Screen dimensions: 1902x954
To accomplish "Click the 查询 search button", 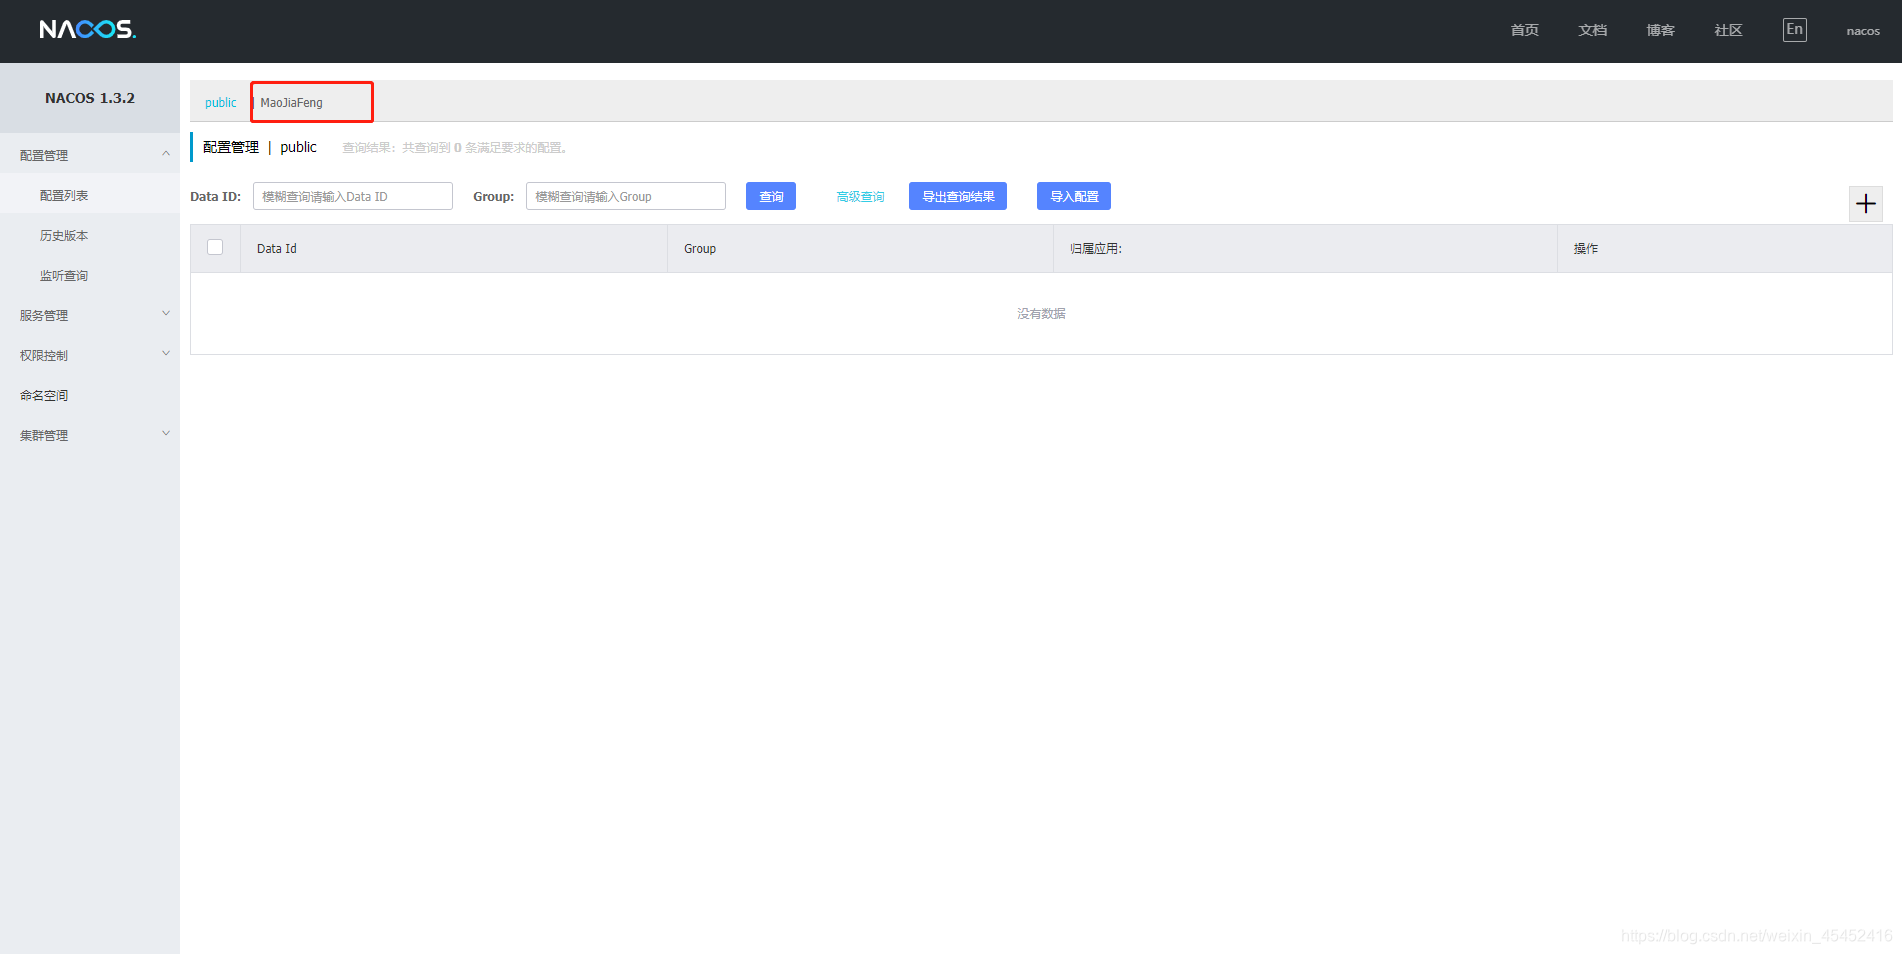I will [x=771, y=196].
